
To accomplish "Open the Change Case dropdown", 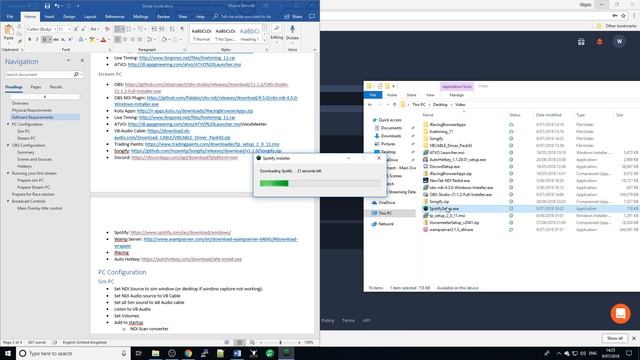I will (94, 29).
